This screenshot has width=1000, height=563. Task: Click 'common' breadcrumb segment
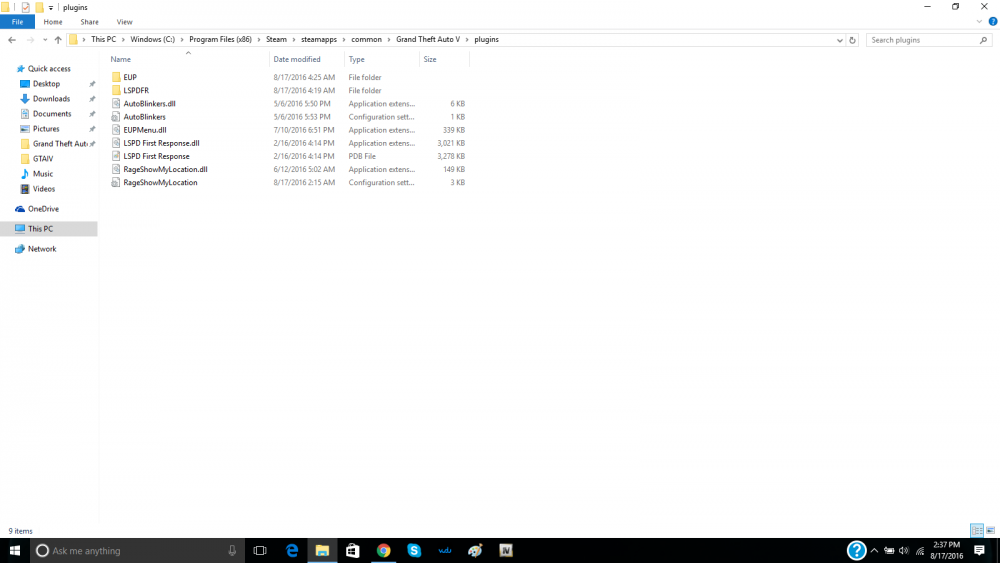tap(366, 40)
